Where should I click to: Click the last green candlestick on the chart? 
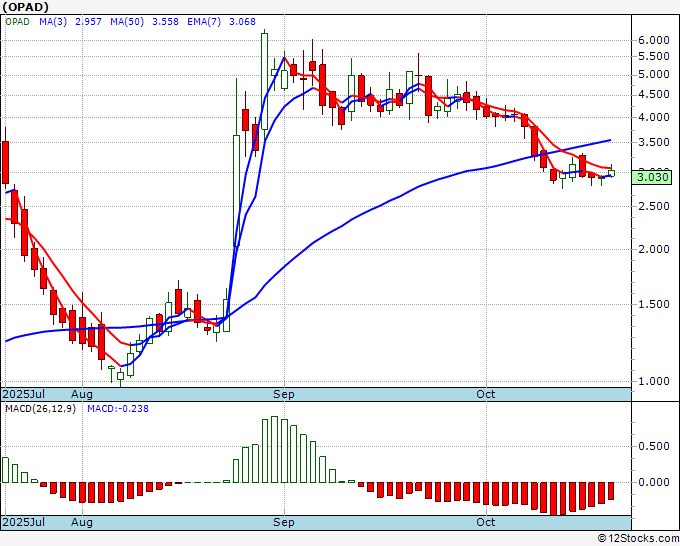click(611, 173)
